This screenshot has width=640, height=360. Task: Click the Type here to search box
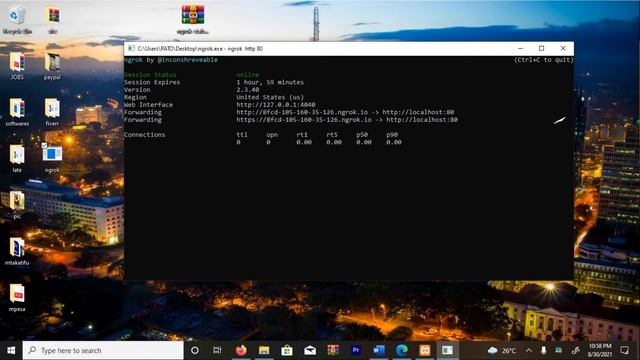pos(103,350)
